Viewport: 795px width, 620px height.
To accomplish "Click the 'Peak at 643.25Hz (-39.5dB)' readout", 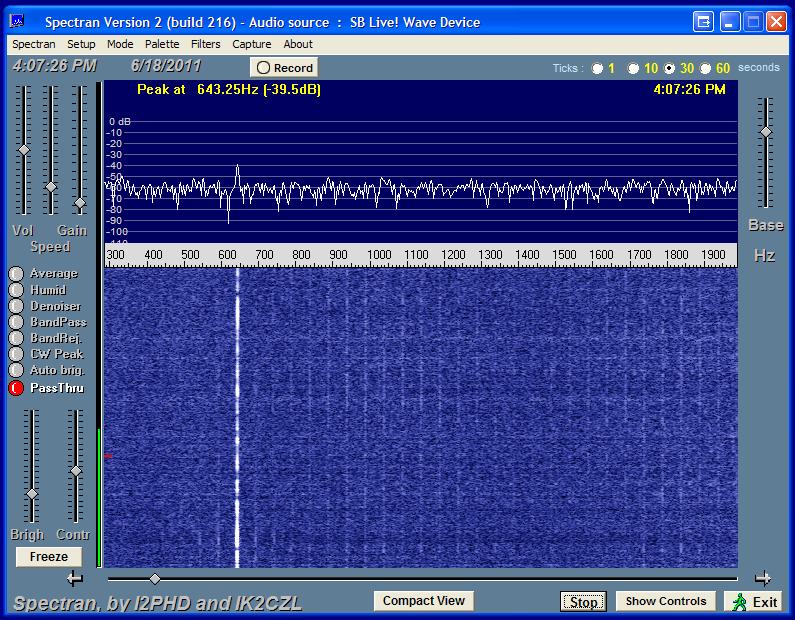I will coord(229,90).
